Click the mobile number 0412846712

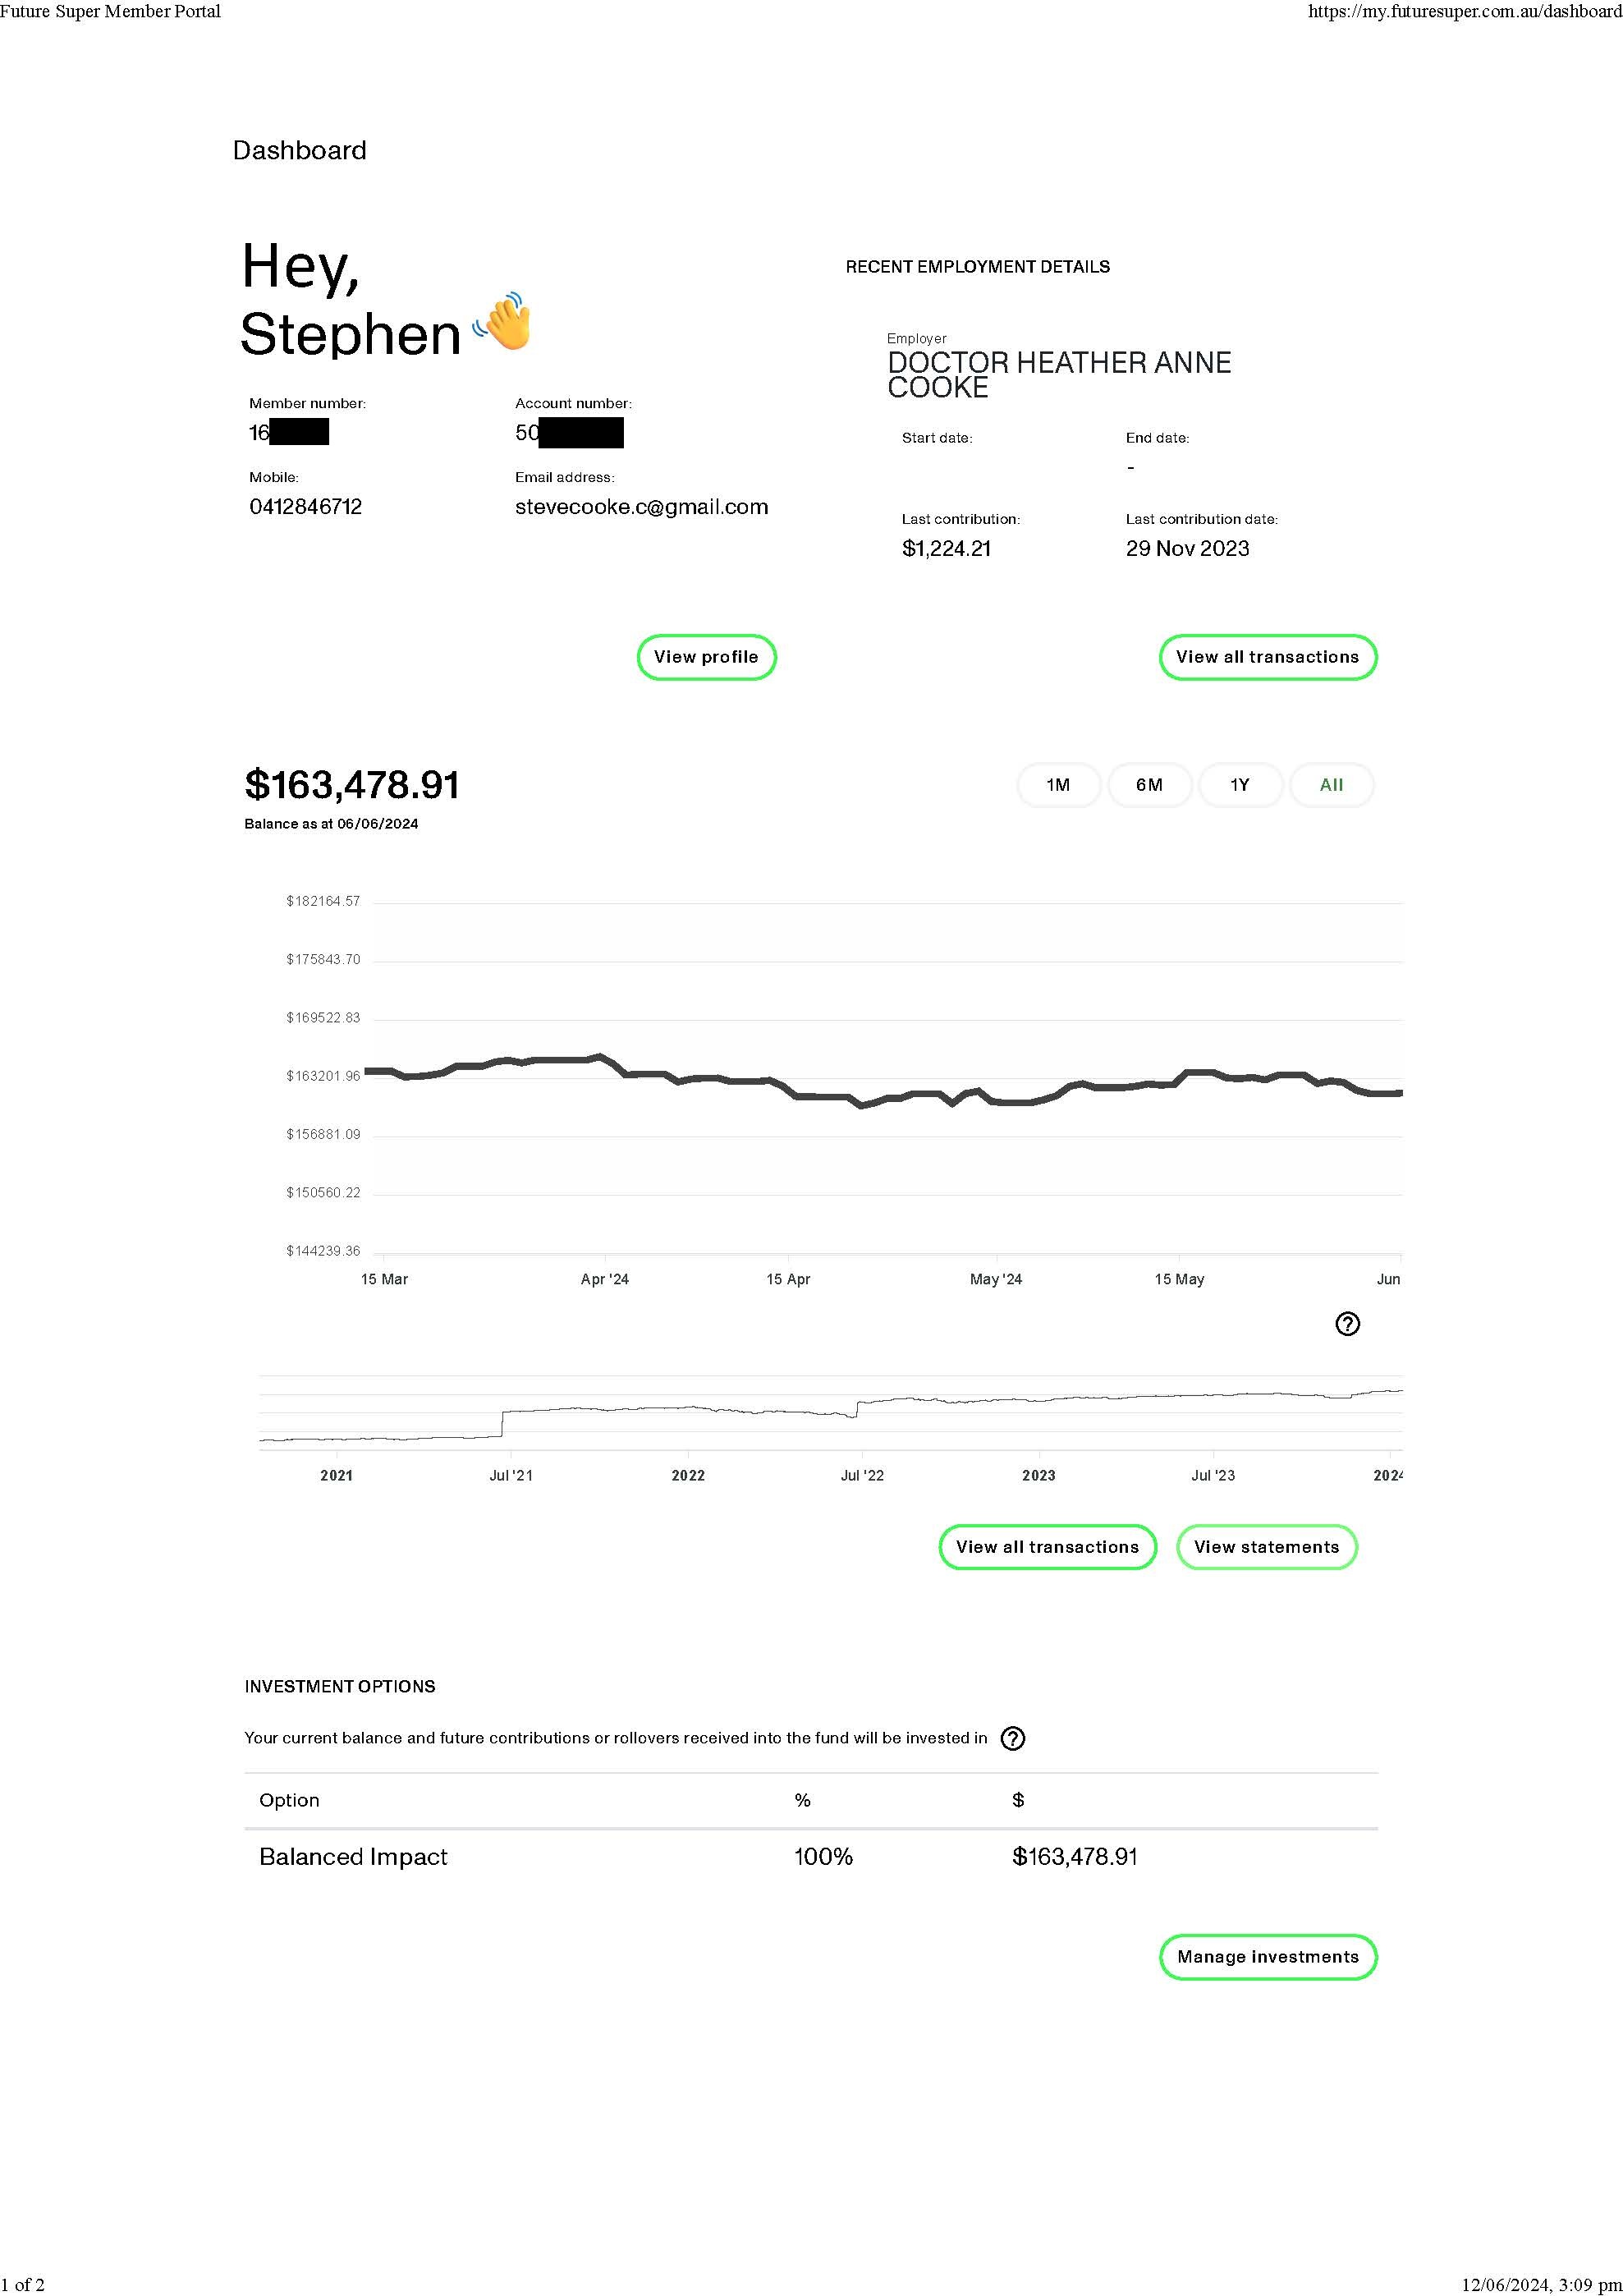coord(305,507)
